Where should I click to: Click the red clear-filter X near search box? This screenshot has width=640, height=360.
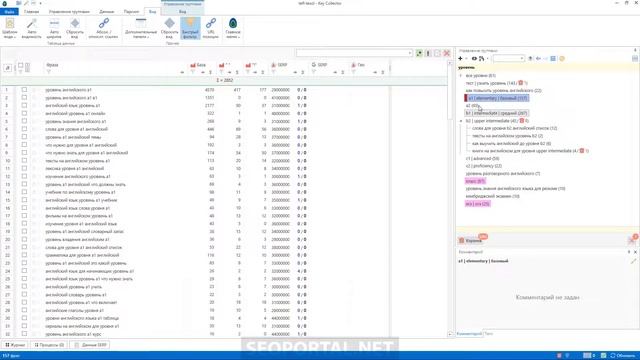(447, 53)
